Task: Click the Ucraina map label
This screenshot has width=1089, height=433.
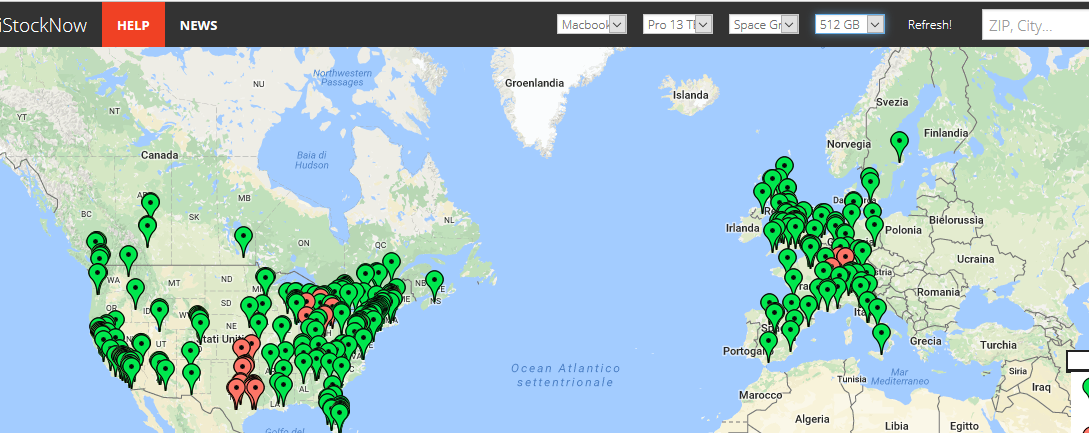Action: click(974, 259)
